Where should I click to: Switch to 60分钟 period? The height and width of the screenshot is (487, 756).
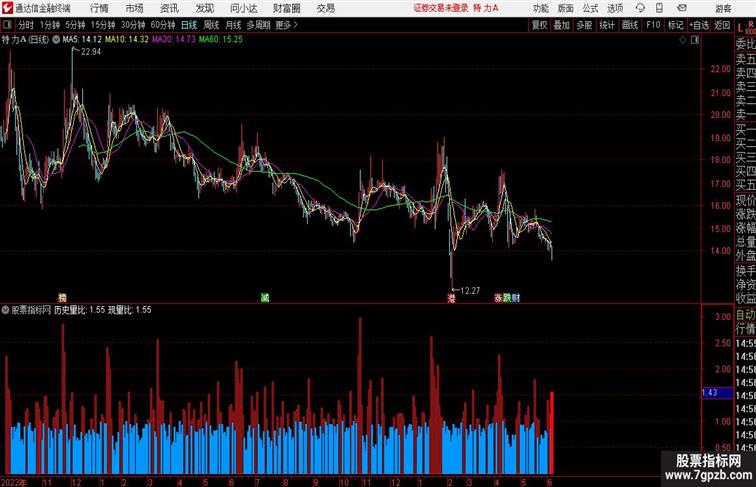point(163,25)
